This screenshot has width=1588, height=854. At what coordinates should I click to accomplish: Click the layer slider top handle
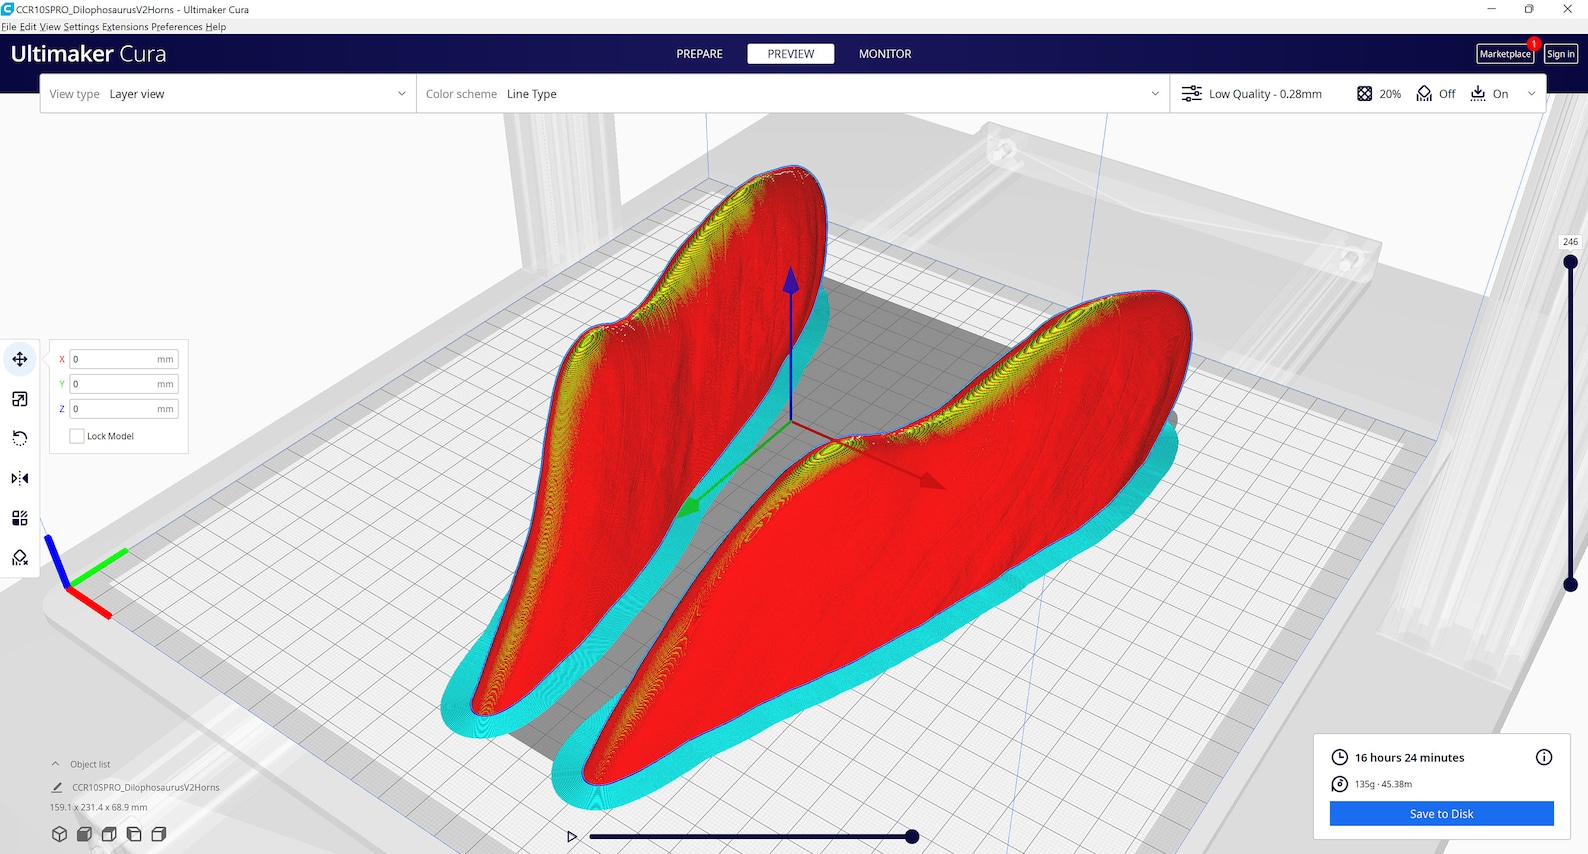1570,262
